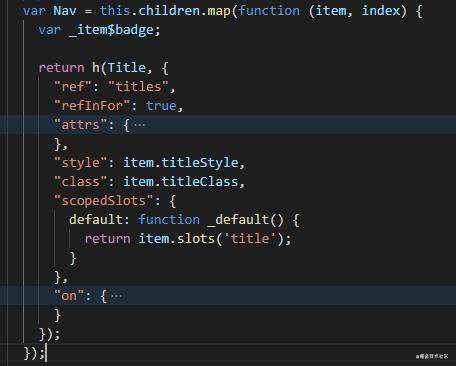Click the "scopedSlots" key
This screenshot has height=366, width=456.
click(104, 201)
